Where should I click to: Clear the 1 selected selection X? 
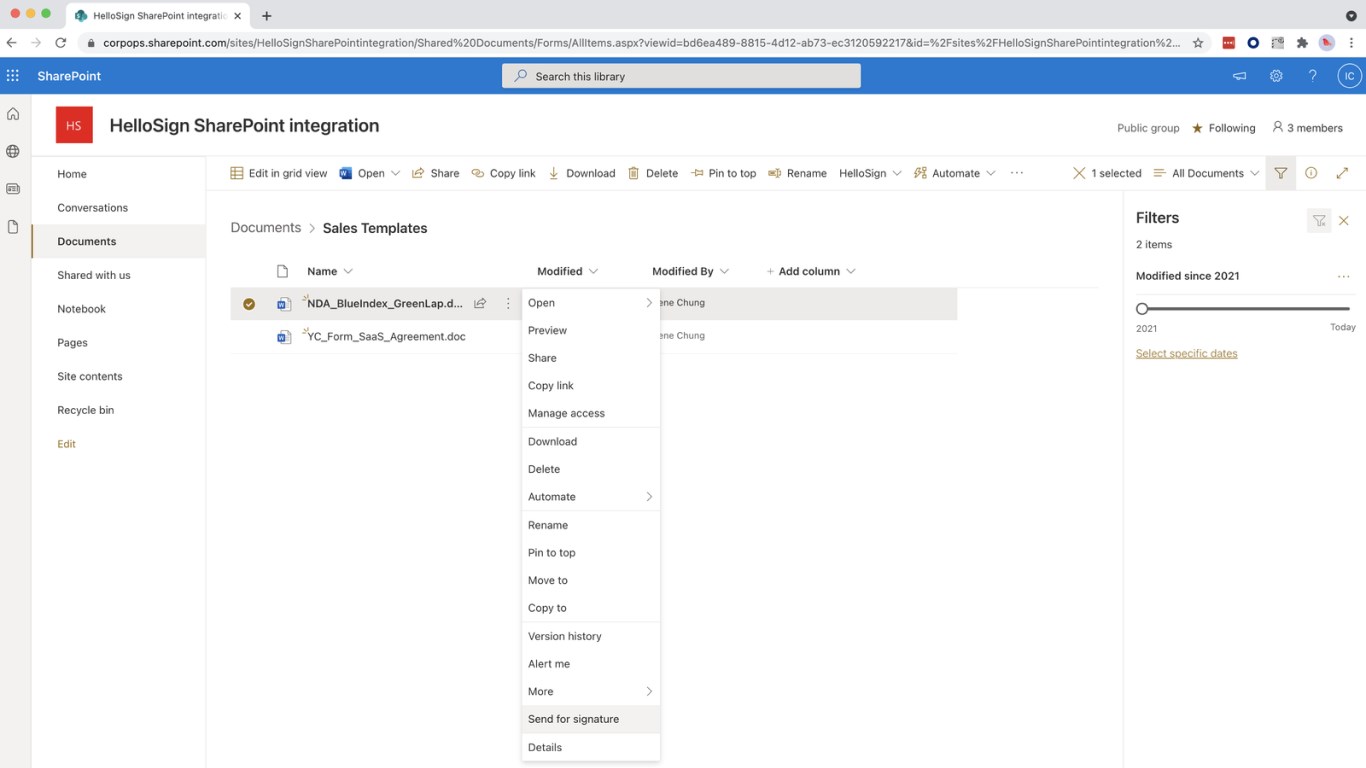pyautogui.click(x=1079, y=173)
